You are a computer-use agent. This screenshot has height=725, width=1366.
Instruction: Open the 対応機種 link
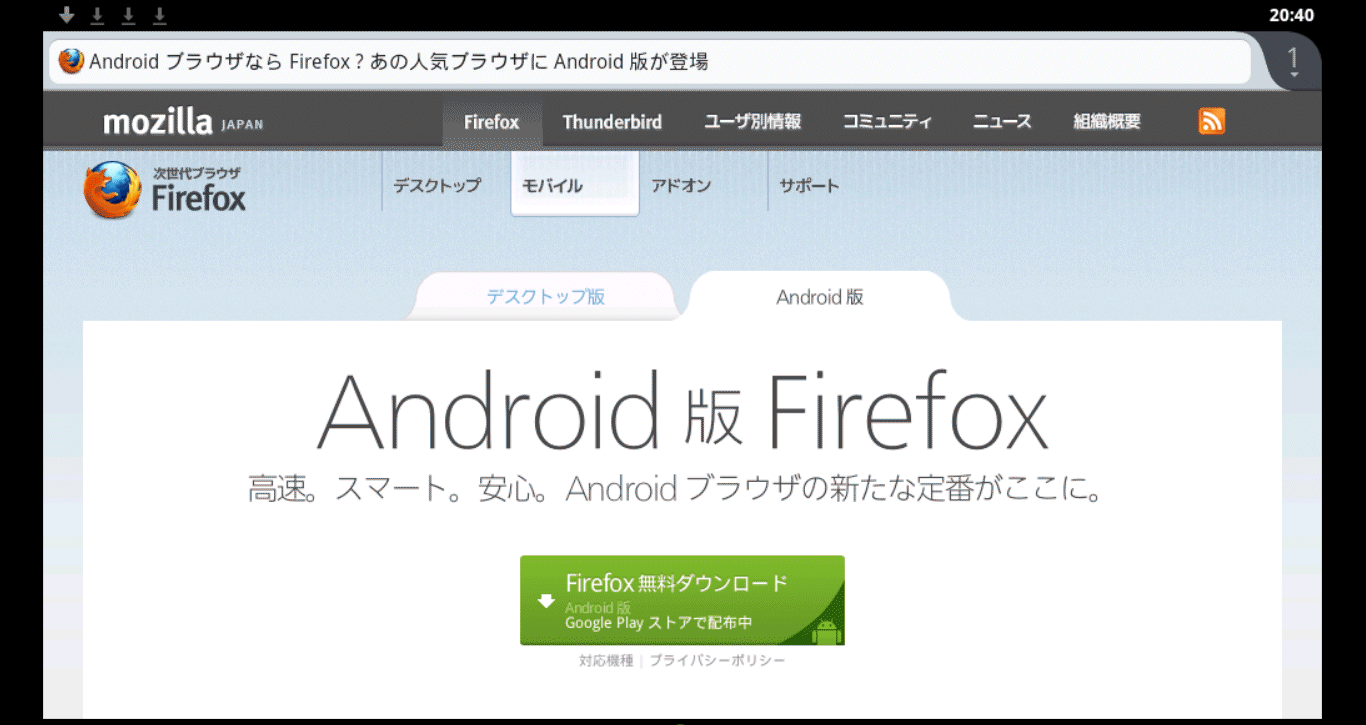click(606, 661)
